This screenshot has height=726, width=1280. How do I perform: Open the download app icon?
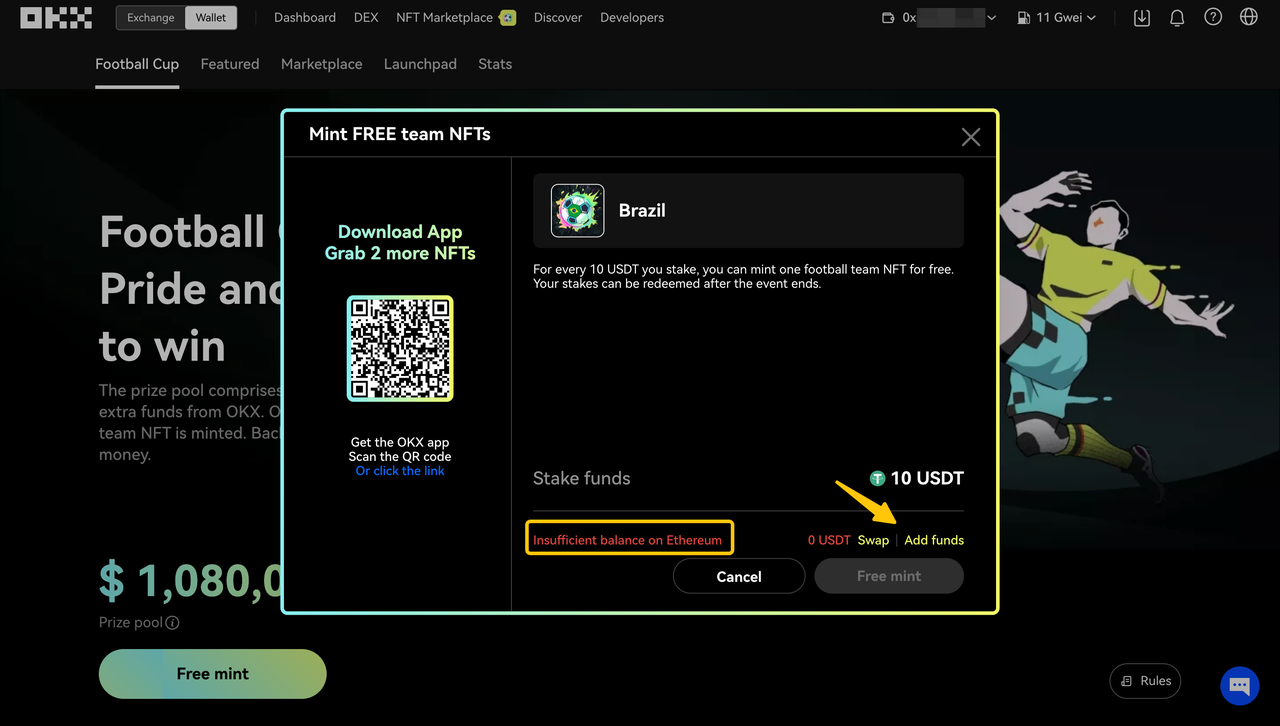pyautogui.click(x=1141, y=17)
